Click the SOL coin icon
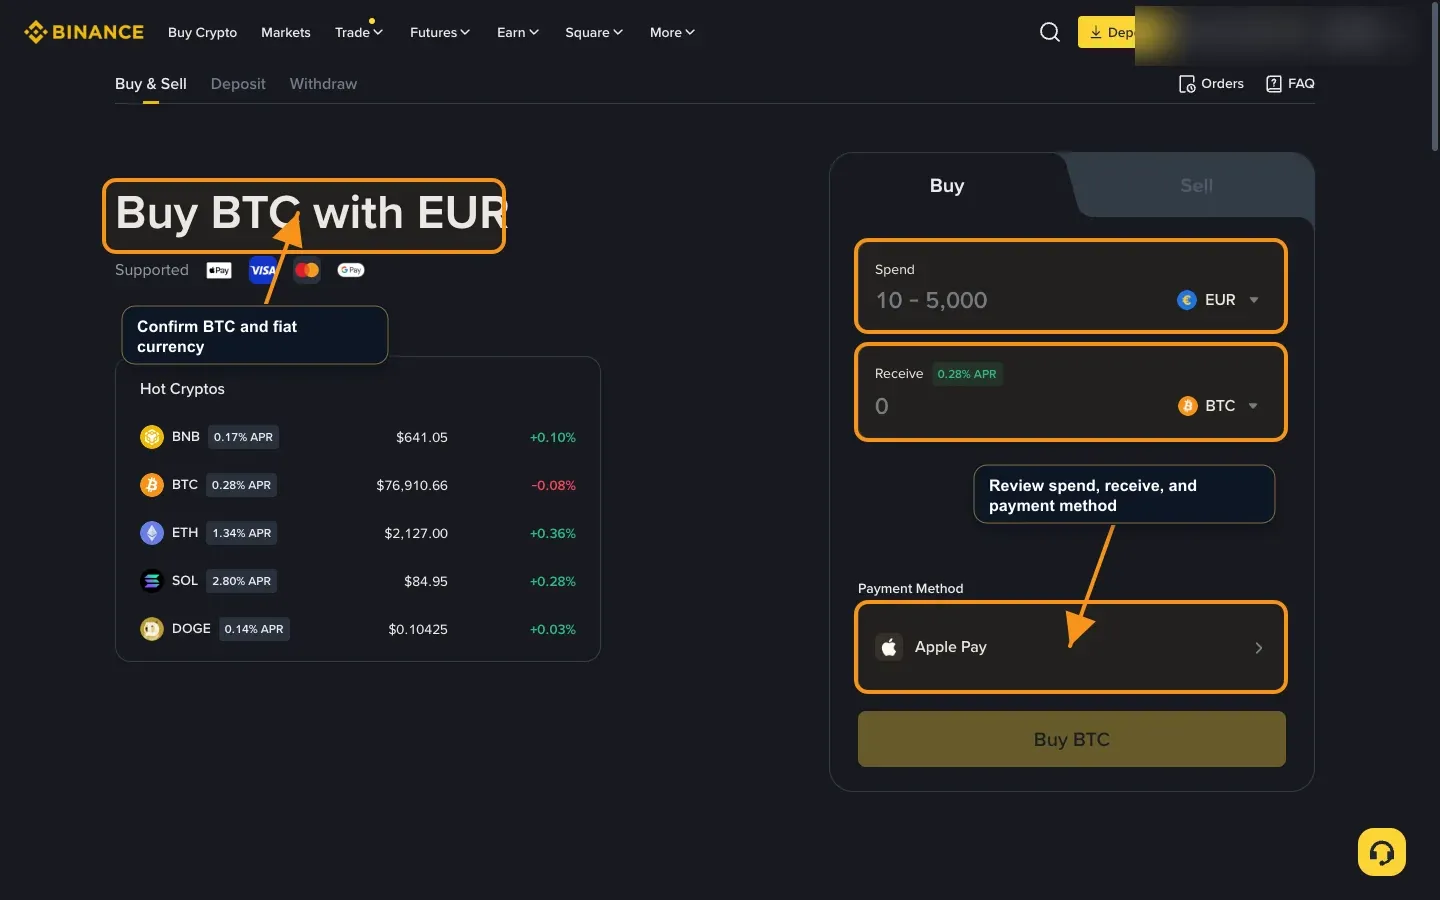 pos(152,581)
